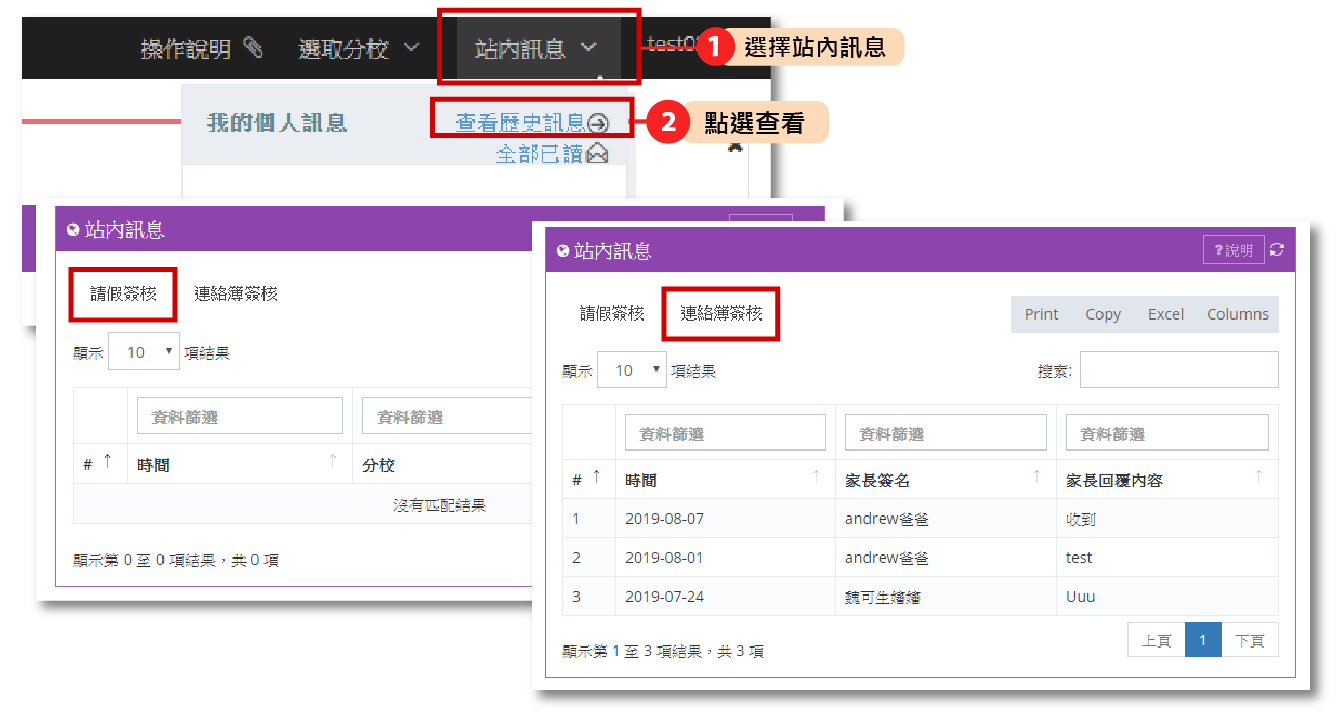Click the Print button
Image resolution: width=1337 pixels, height=716 pixels.
[1041, 314]
